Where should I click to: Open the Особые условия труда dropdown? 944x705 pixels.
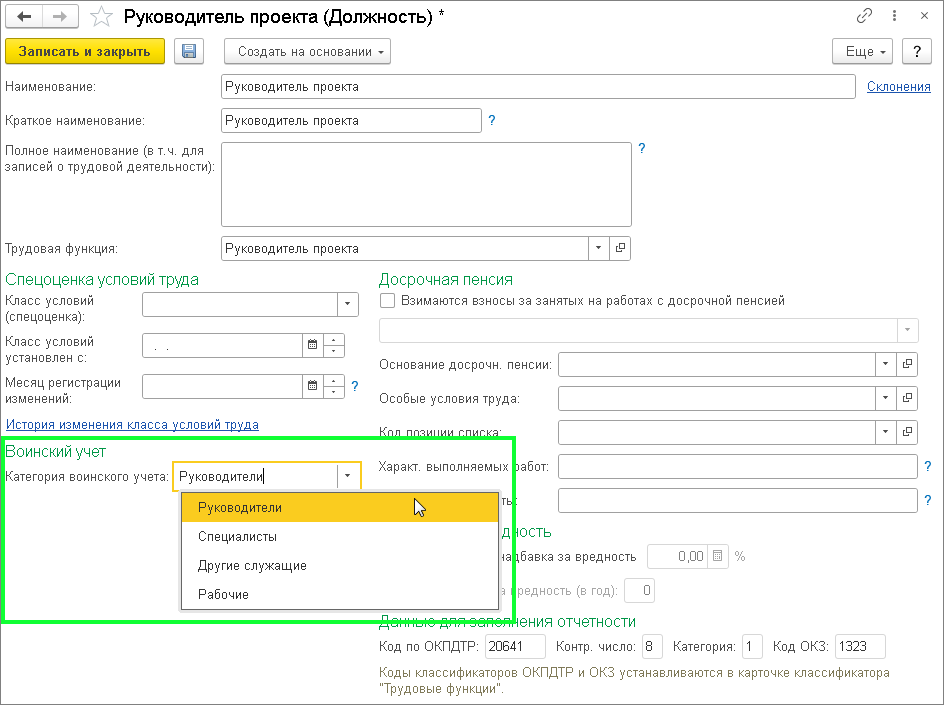point(885,399)
